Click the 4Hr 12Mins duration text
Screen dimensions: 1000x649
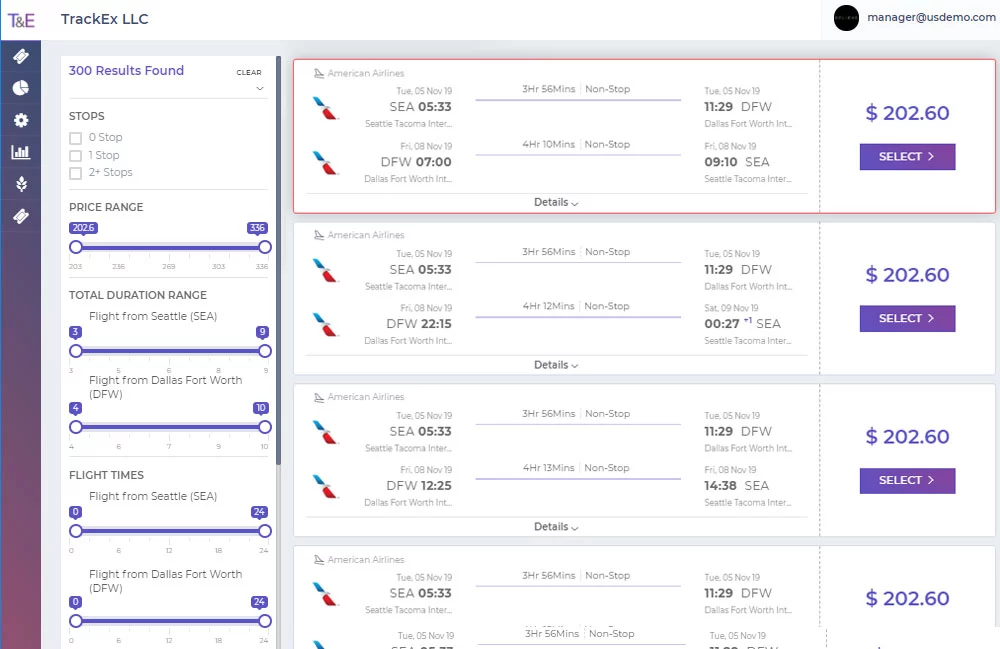click(x=548, y=306)
